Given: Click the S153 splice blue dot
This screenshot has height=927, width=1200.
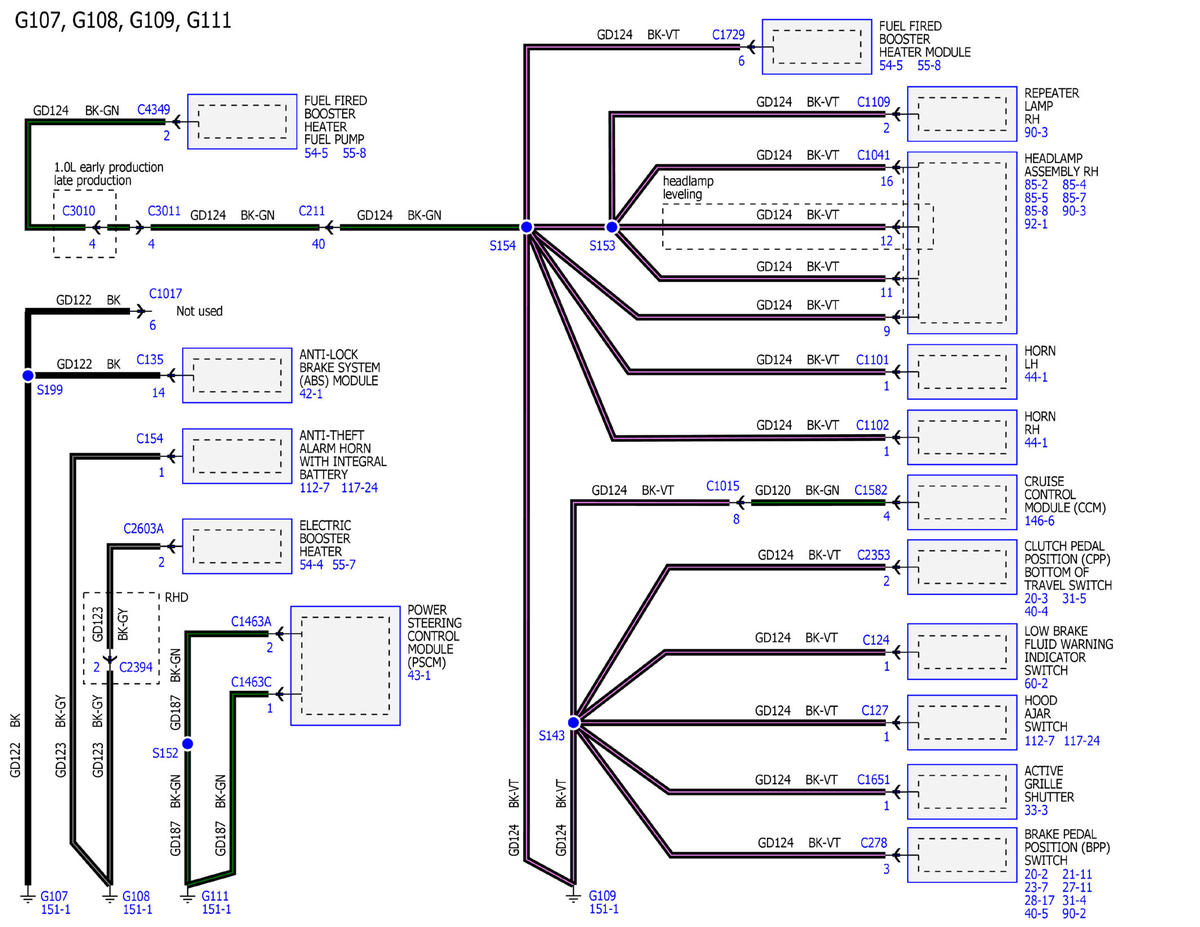Looking at the screenshot, I should tap(612, 228).
